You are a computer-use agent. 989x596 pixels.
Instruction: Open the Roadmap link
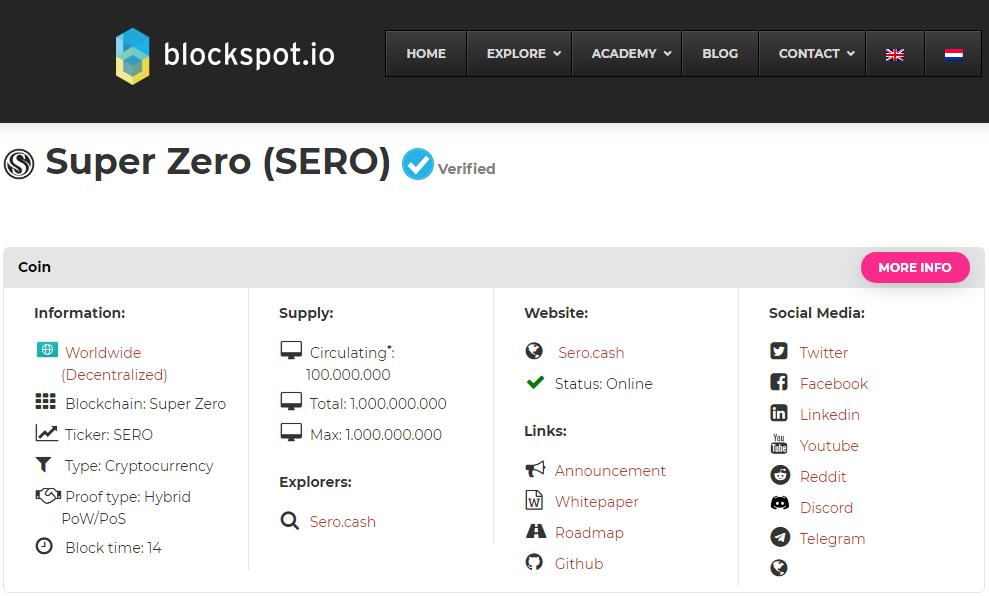pyautogui.click(x=589, y=532)
